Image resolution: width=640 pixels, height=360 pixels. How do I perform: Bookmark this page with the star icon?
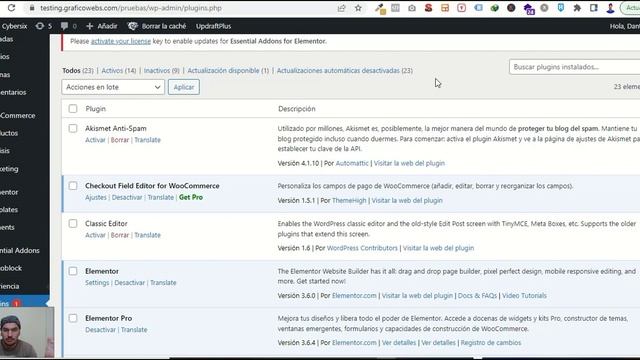(x=358, y=8)
